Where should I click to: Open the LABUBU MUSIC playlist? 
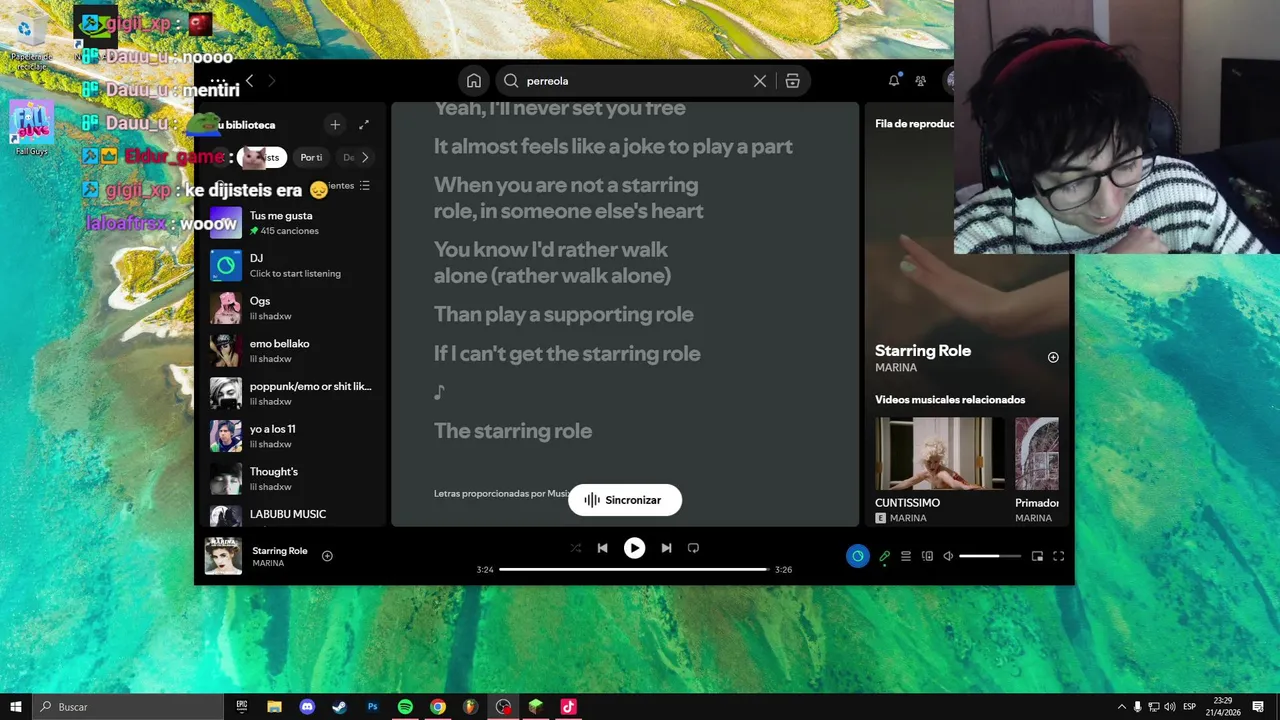(292, 515)
